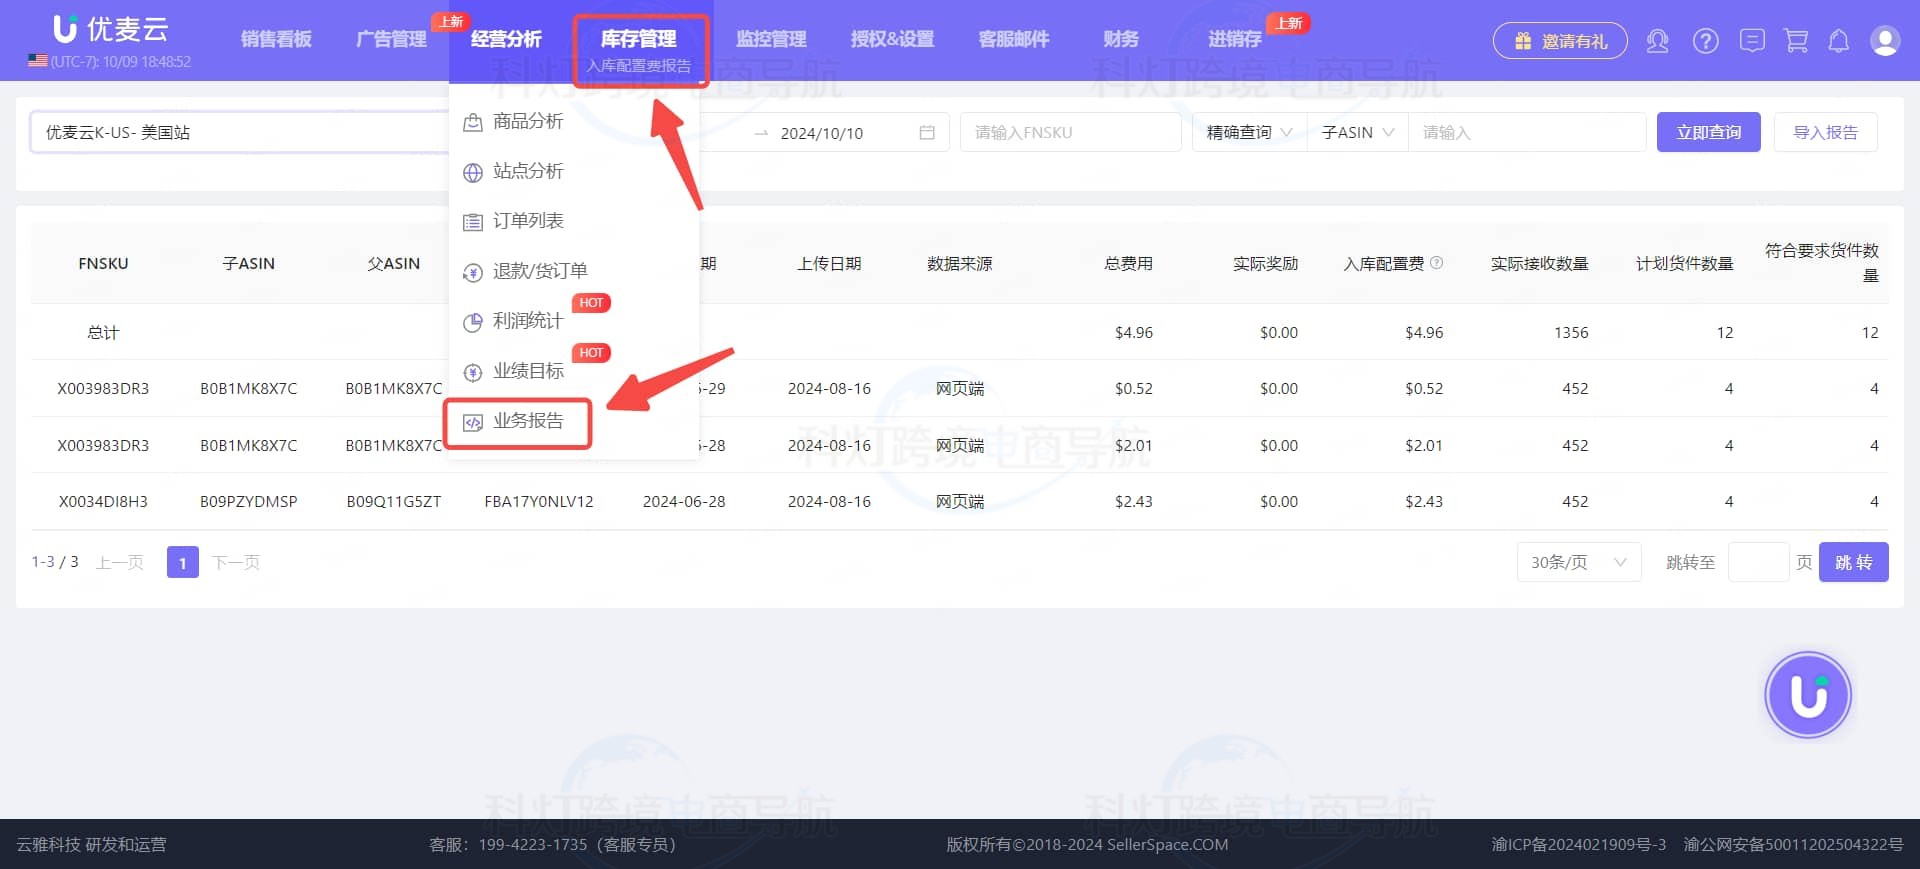The height and width of the screenshot is (869, 1920).
Task: Click the 利润统计 pie chart icon
Action: click(x=473, y=322)
